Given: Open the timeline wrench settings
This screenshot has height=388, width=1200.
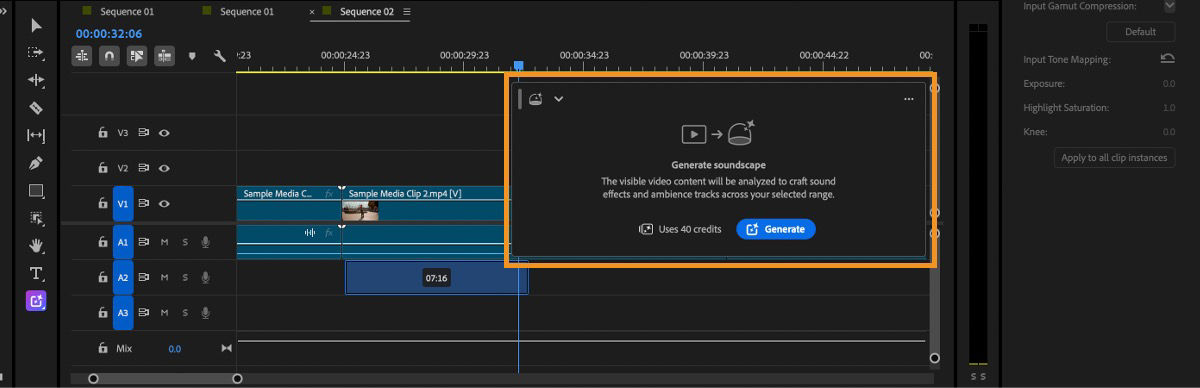Looking at the screenshot, I should tap(220, 56).
